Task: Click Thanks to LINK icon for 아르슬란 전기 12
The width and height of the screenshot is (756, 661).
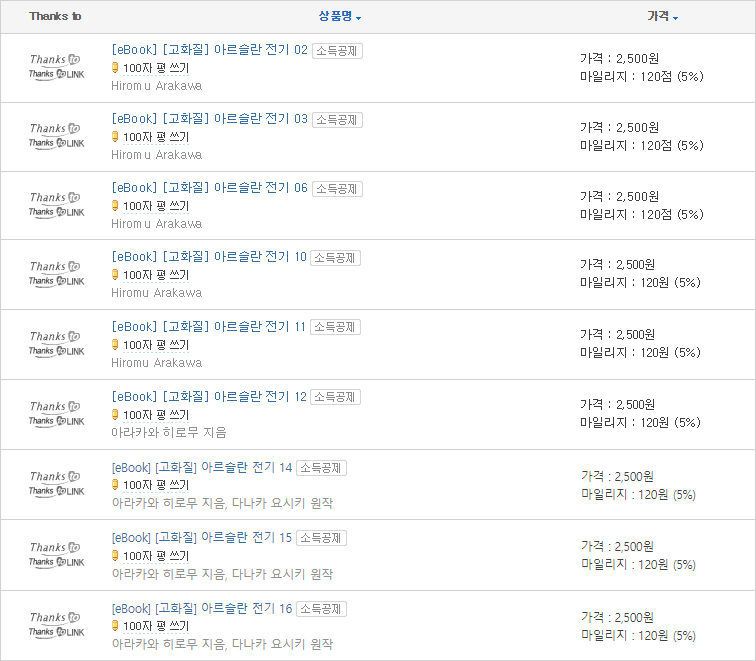Action: point(56,421)
